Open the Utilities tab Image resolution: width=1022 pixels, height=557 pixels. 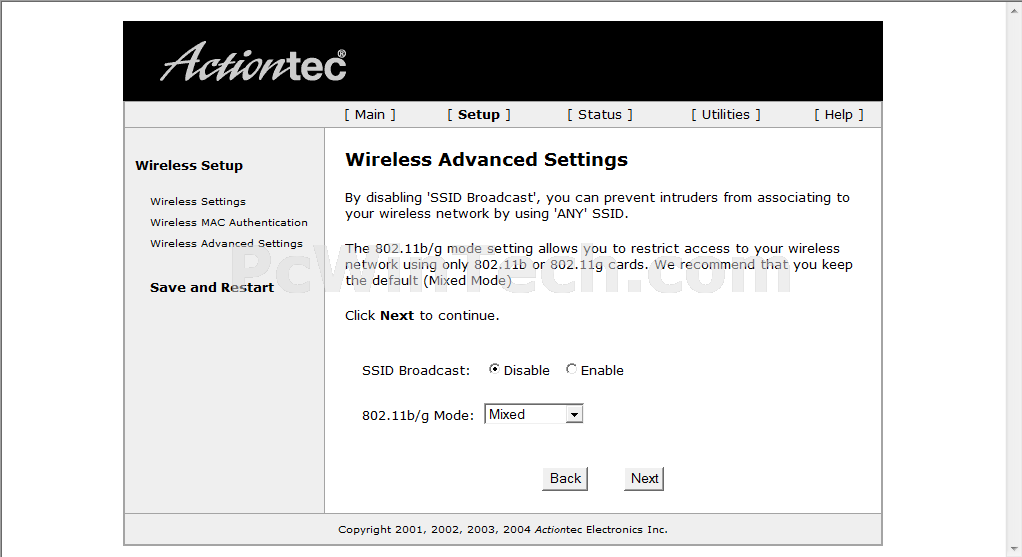725,115
